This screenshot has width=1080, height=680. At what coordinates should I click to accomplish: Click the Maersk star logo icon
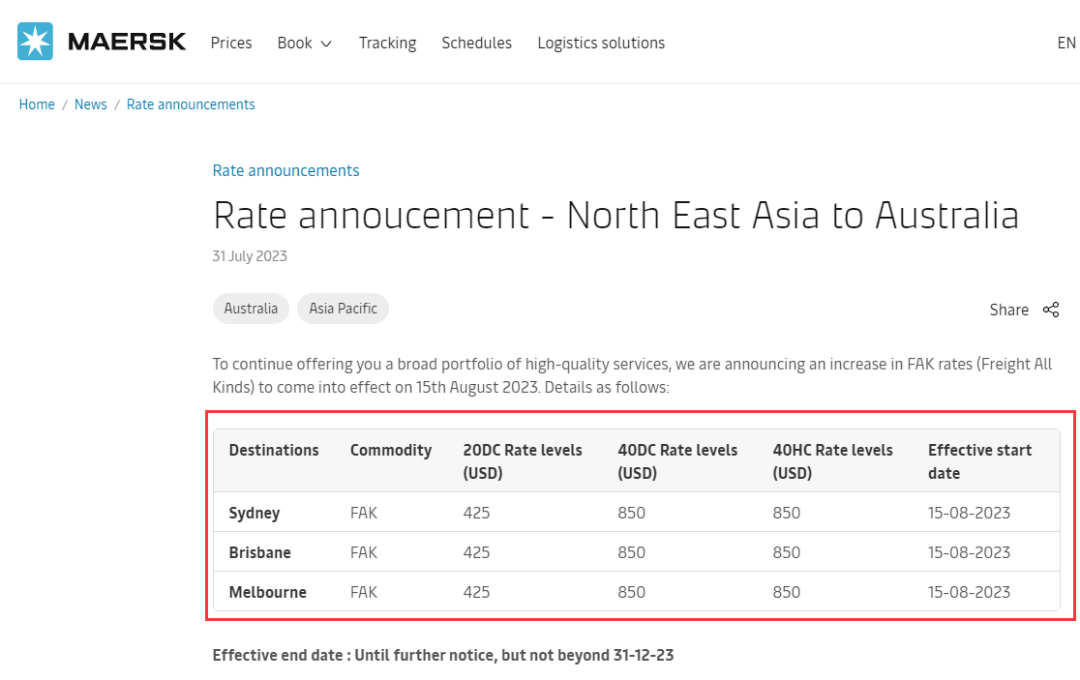click(x=35, y=41)
